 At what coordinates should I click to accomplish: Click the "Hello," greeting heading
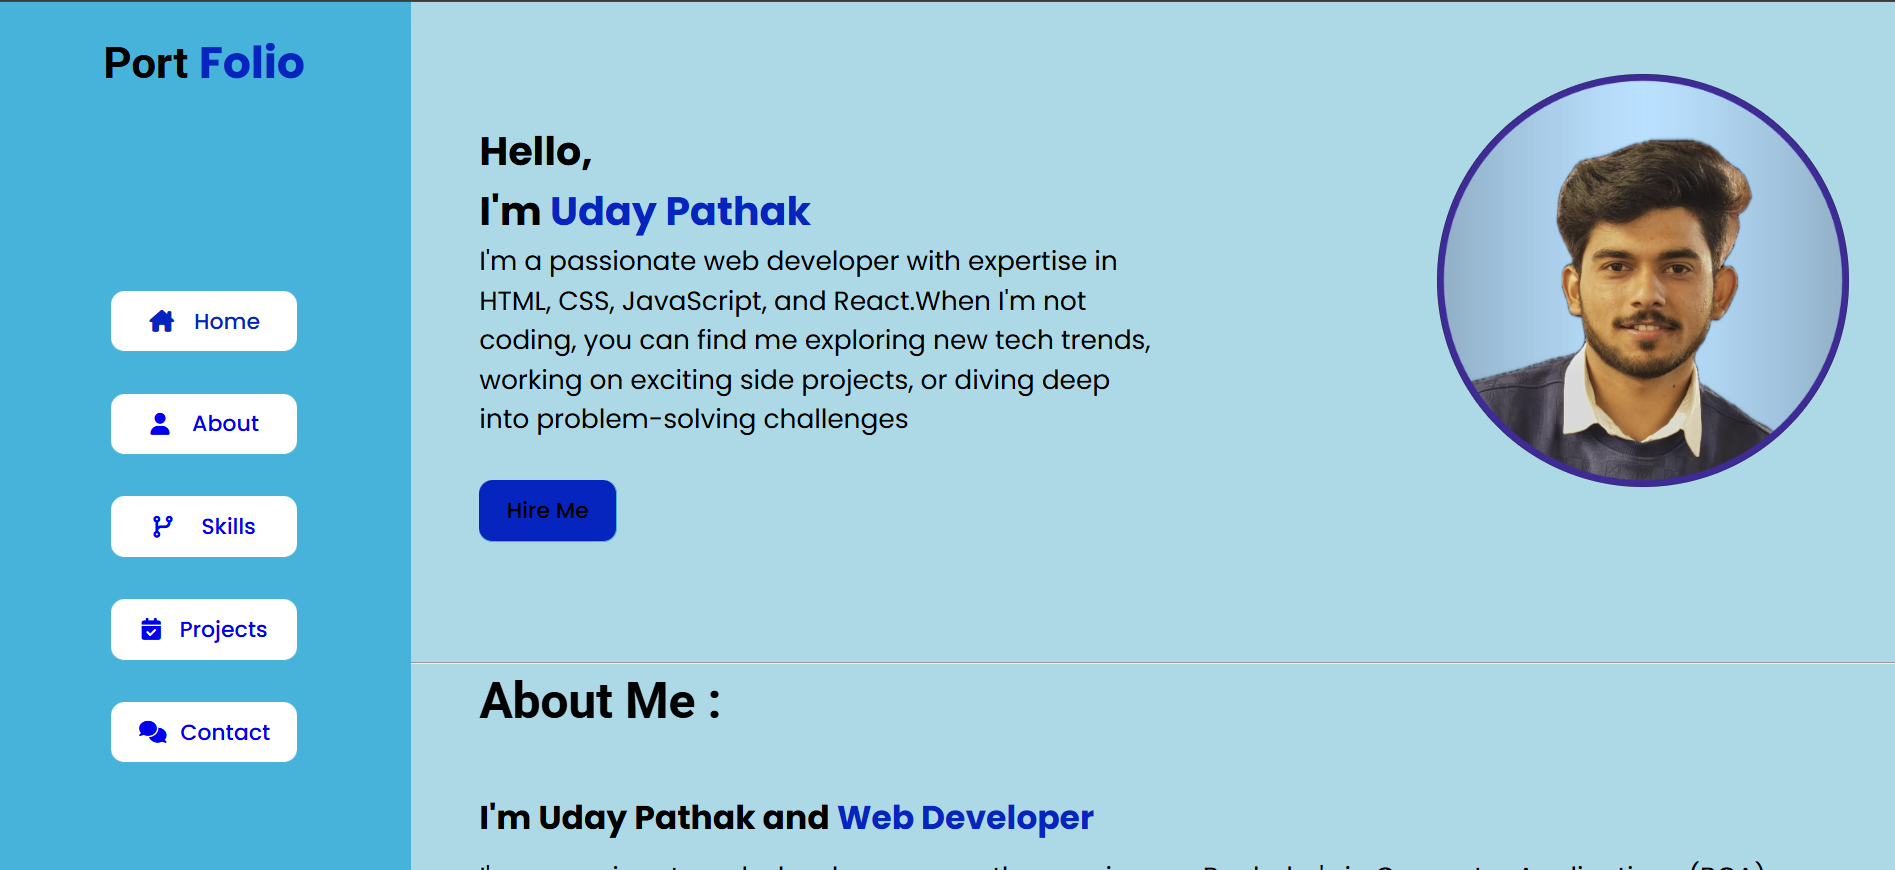click(x=536, y=152)
